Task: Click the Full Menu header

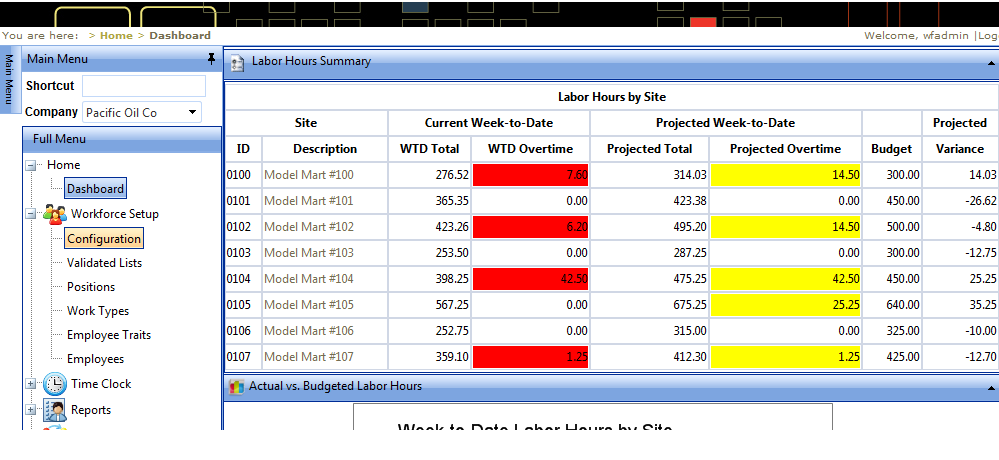Action: coord(122,139)
